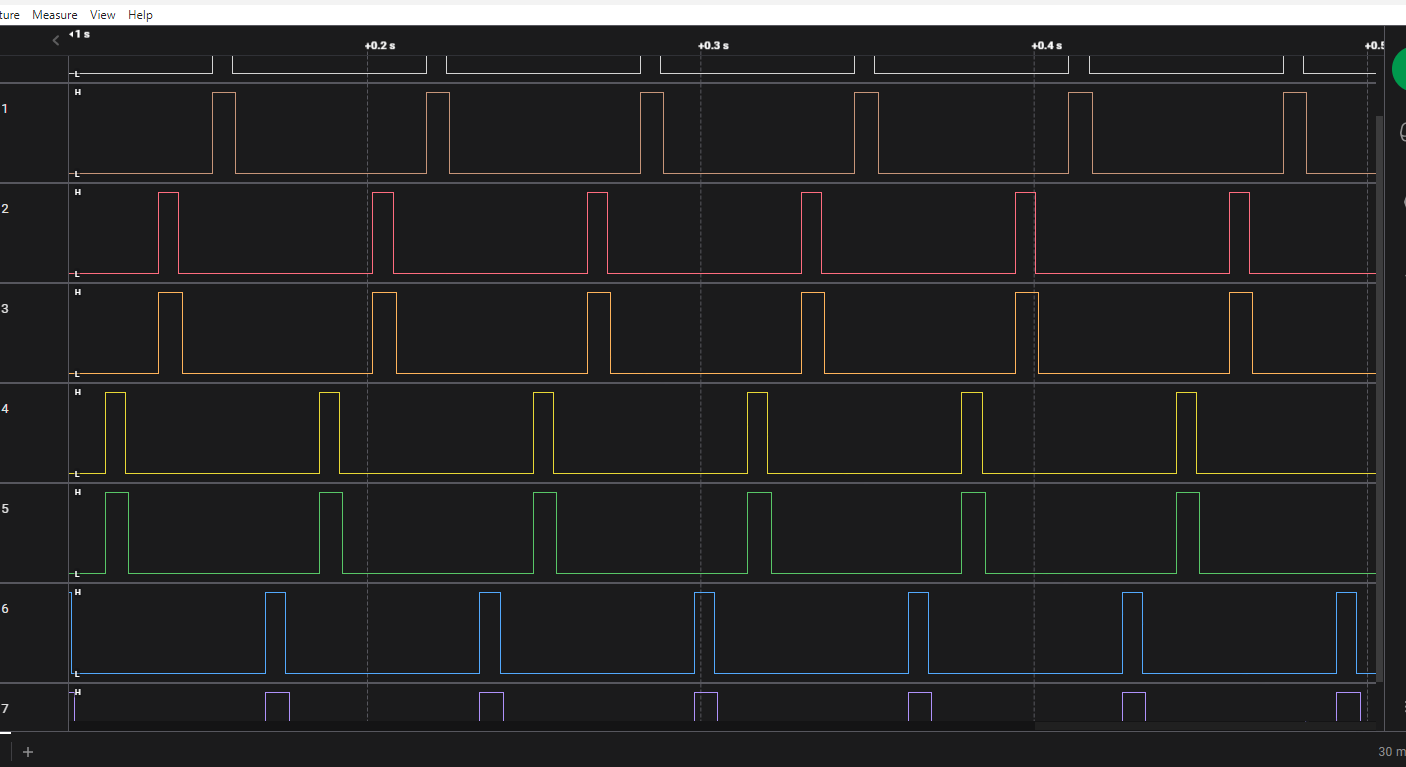
Task: Select channel 7 label
Action: (5, 708)
